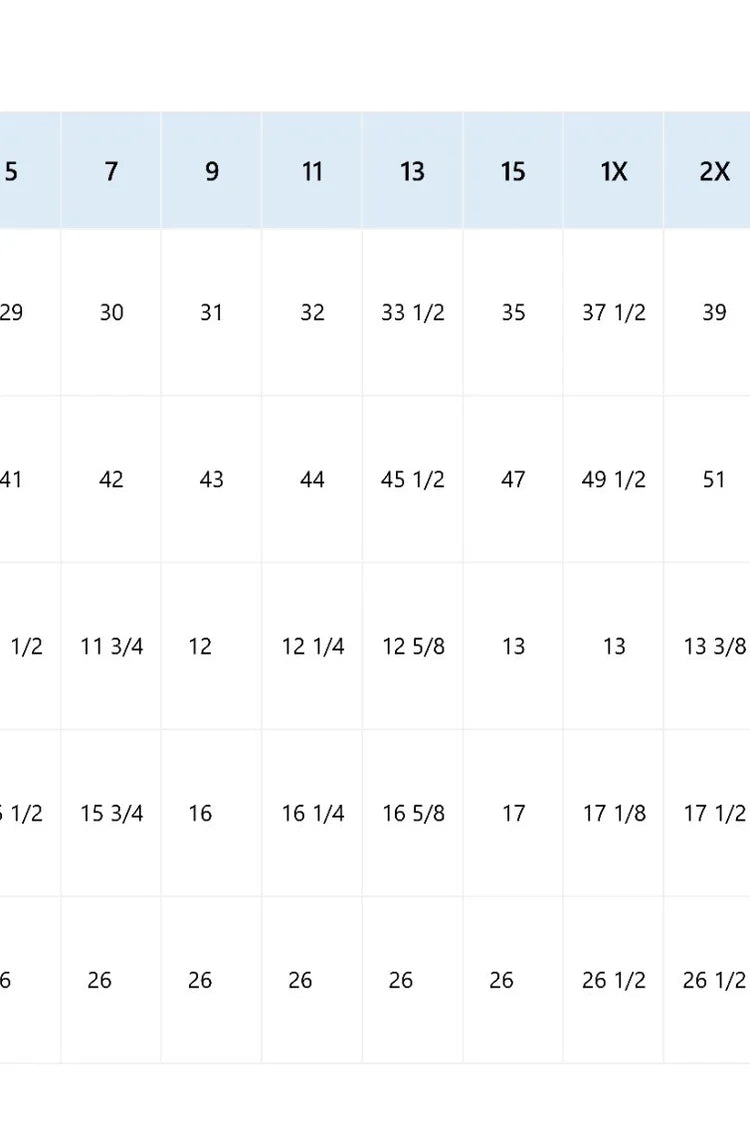Click the 13 3/8 measurement cell
Viewport: 750px width, 1125px height.
click(x=714, y=647)
